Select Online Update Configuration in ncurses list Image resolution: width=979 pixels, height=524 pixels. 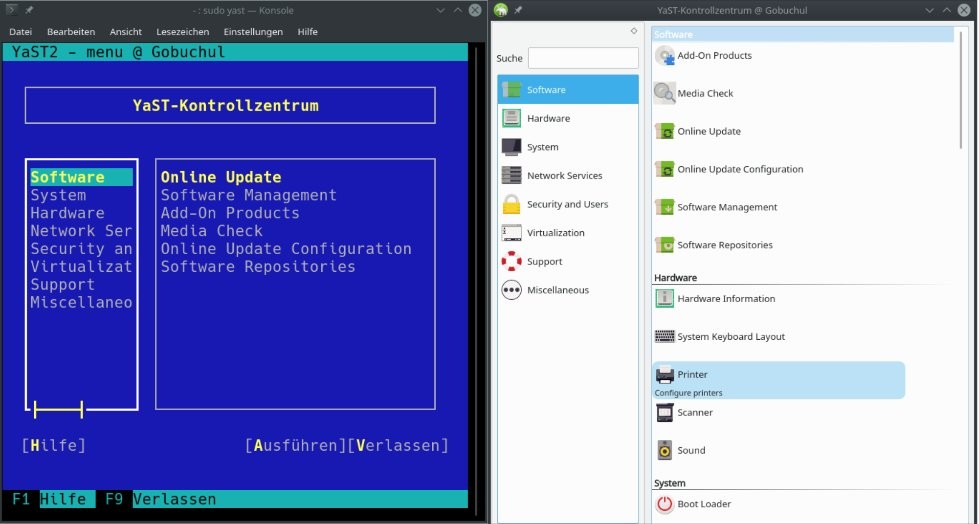coord(286,249)
